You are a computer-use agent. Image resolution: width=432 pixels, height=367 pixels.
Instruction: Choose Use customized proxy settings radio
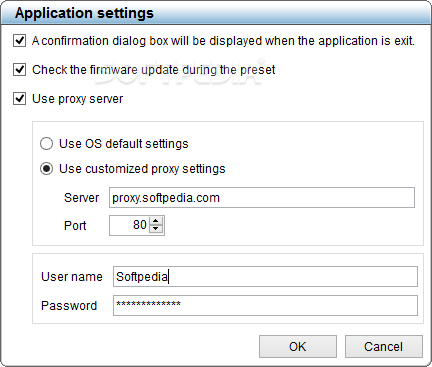(46, 169)
